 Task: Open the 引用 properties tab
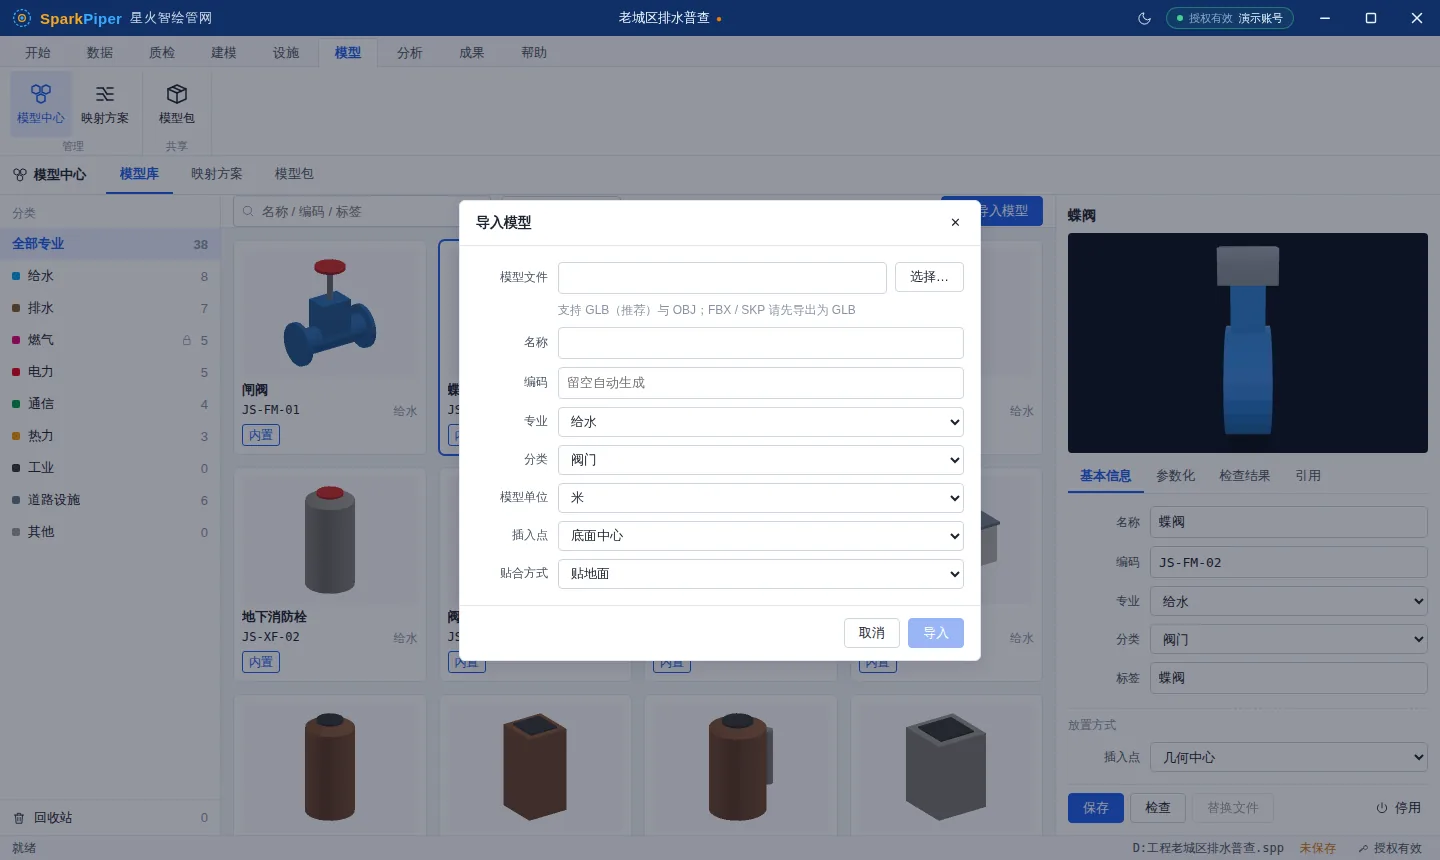coord(1308,476)
